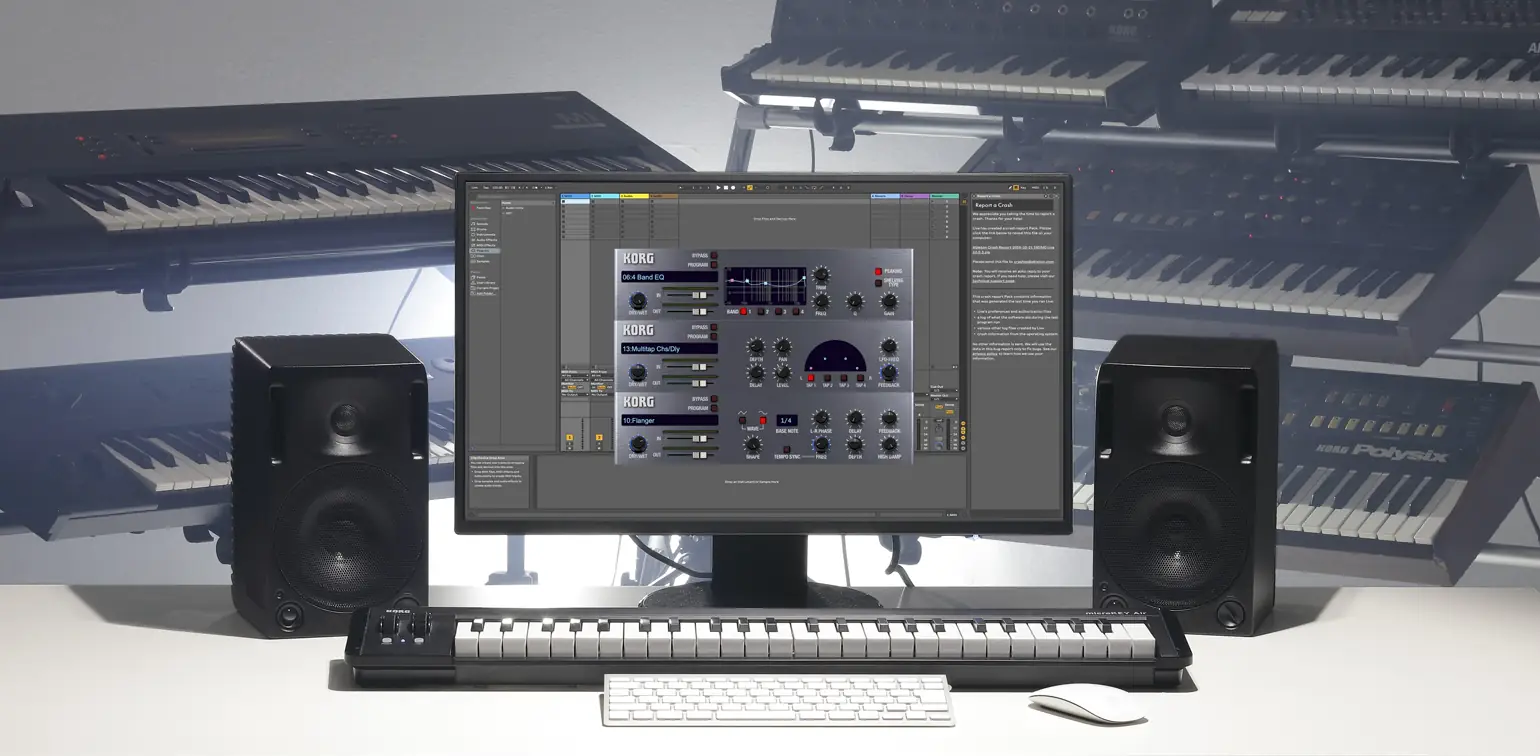
Task: Toggle Bypass on the Flanger effect
Action: [x=714, y=399]
